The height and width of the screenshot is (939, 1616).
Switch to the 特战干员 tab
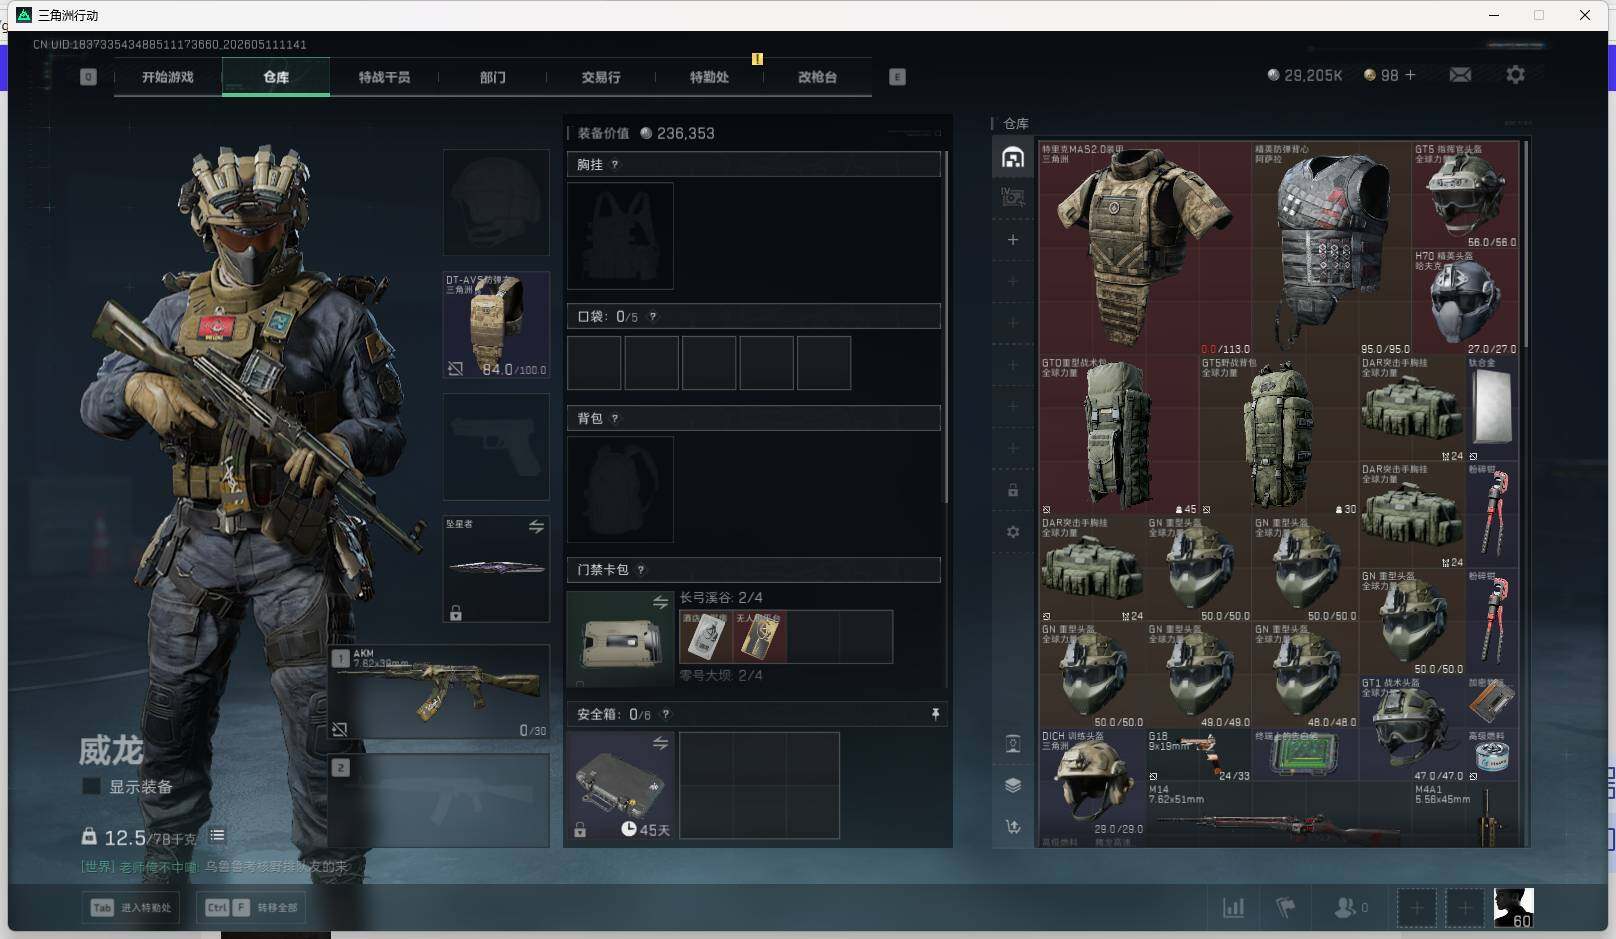click(384, 77)
